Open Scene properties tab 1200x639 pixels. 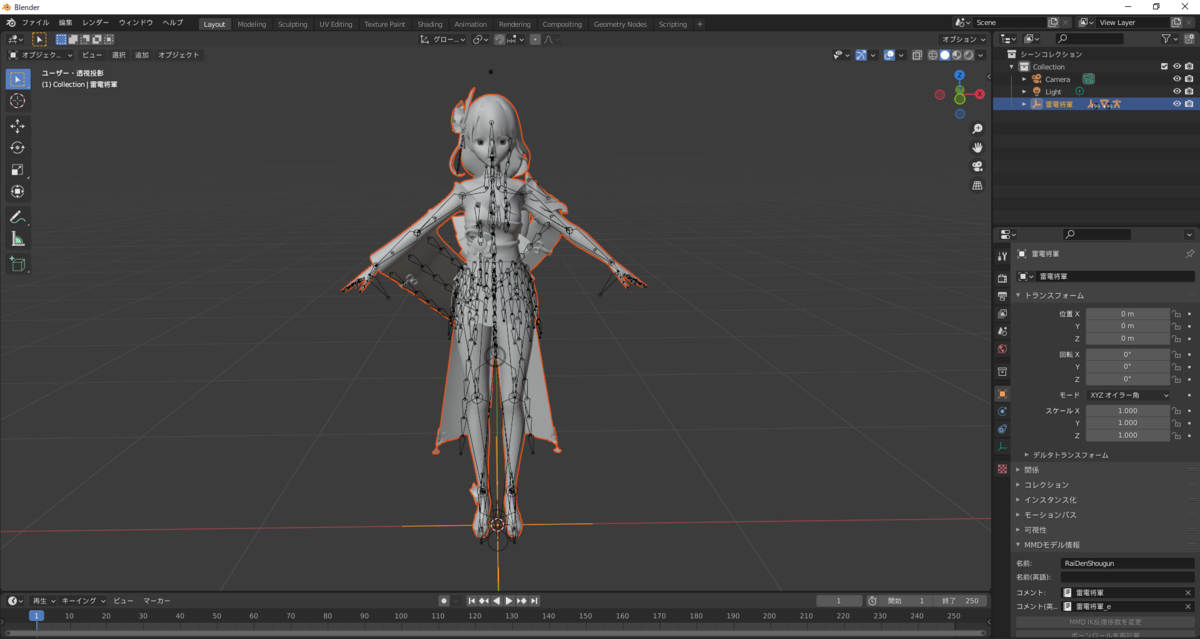[1002, 332]
